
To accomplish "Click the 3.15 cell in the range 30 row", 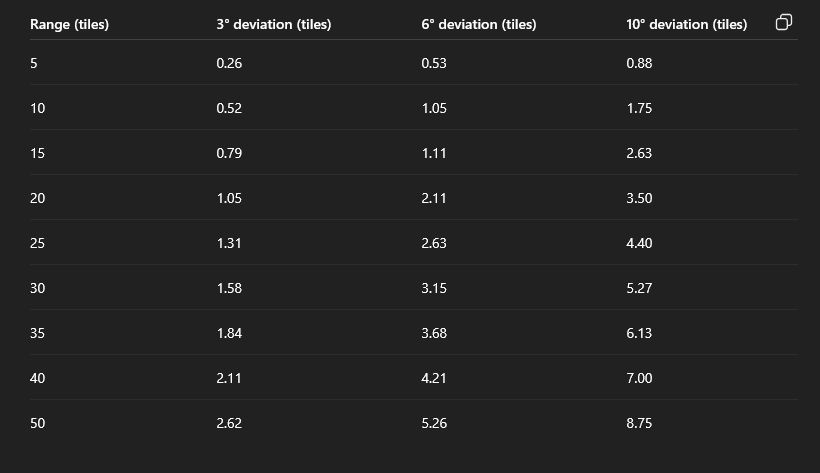I will pos(434,288).
